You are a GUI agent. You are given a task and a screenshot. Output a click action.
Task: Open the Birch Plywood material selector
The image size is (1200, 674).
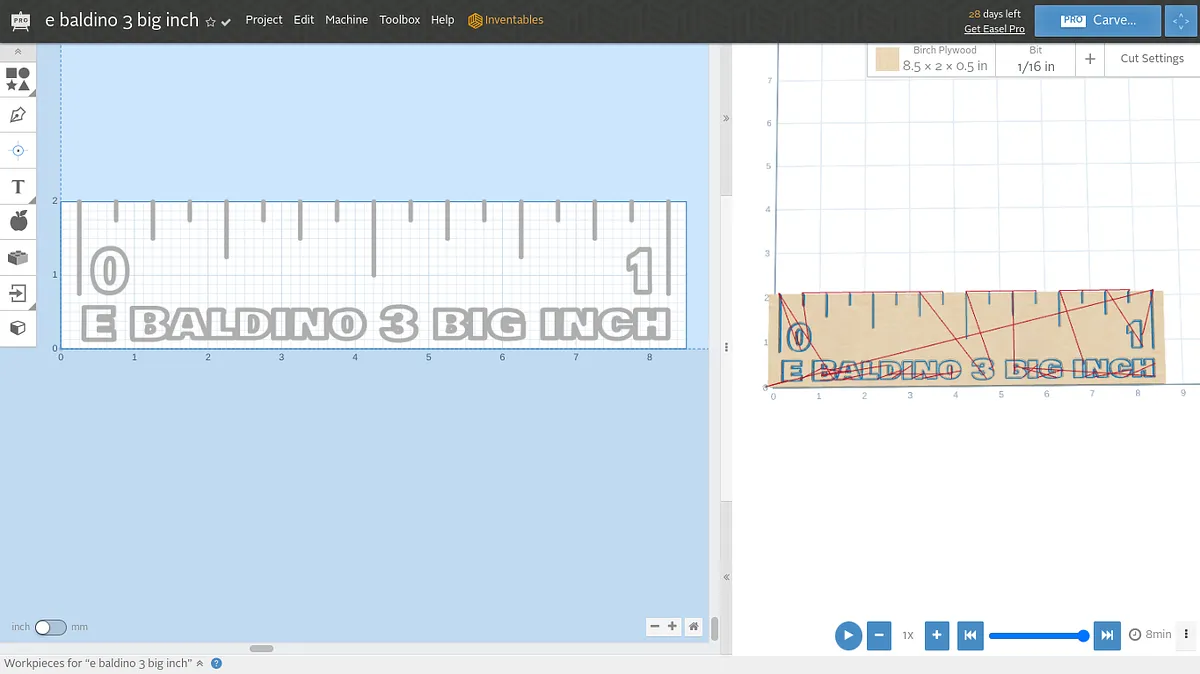click(x=932, y=59)
